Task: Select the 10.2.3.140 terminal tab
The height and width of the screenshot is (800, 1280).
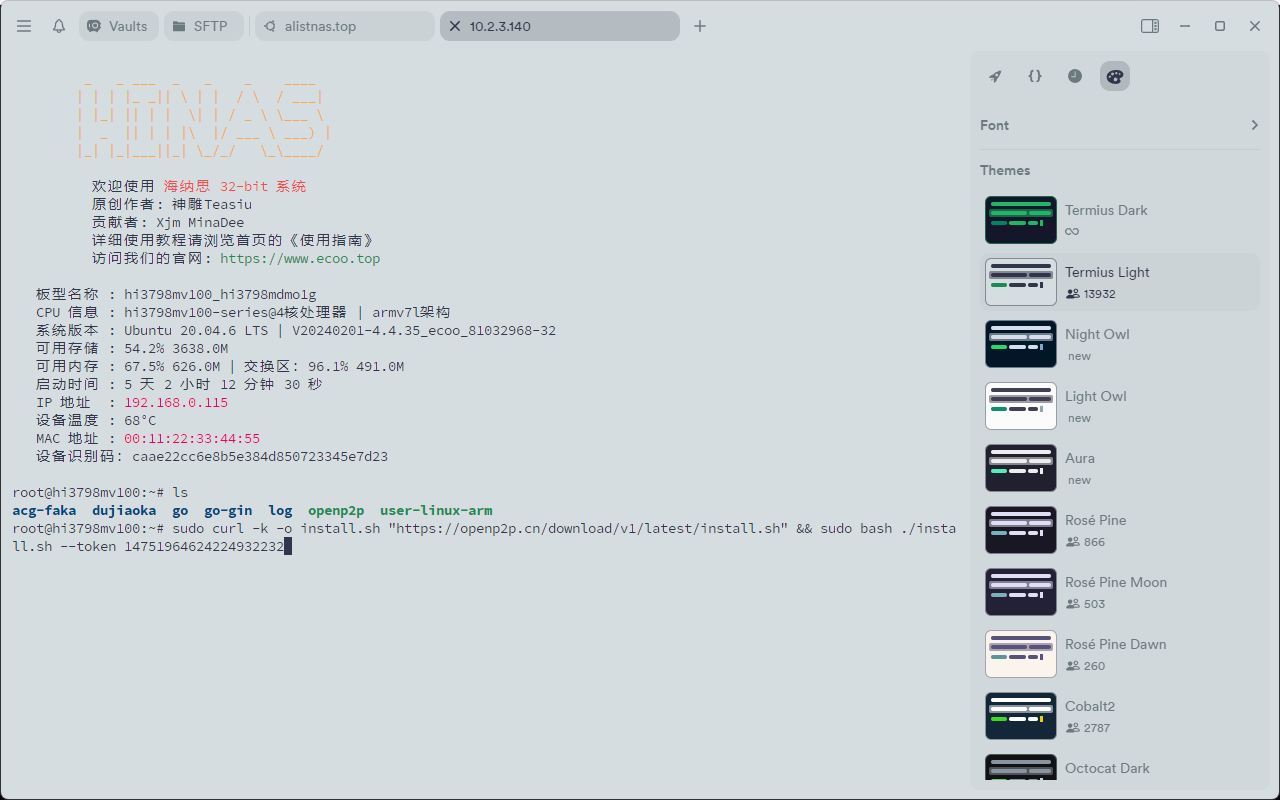Action: (x=560, y=26)
